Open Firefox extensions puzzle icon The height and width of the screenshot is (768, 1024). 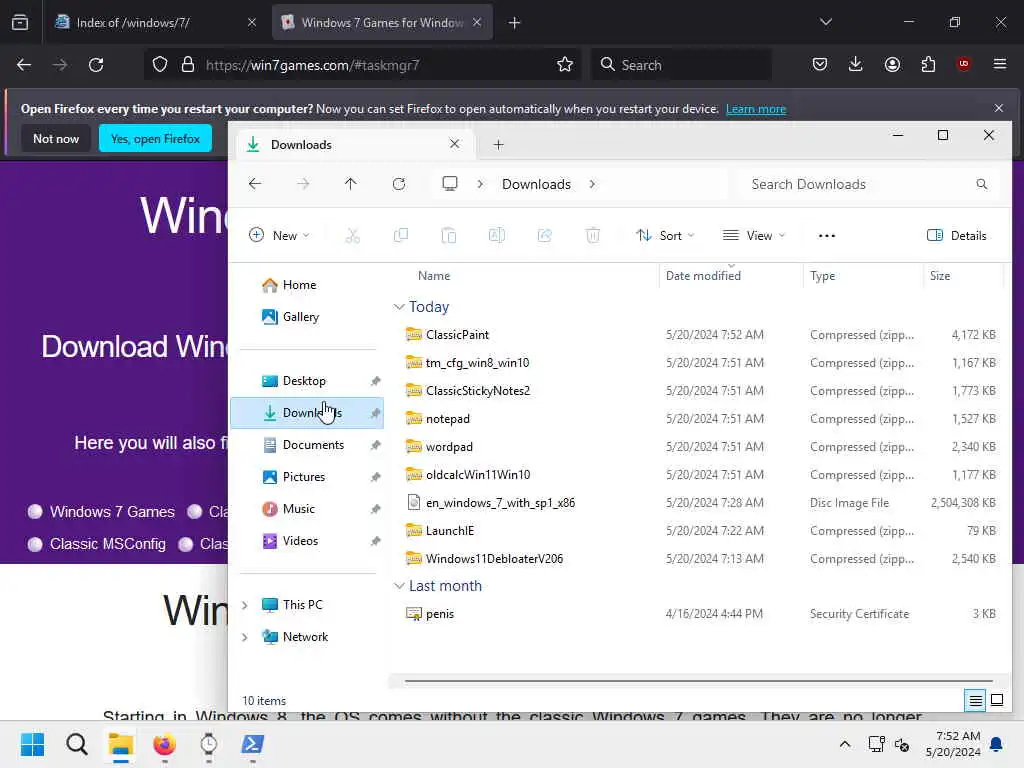pyautogui.click(x=928, y=64)
